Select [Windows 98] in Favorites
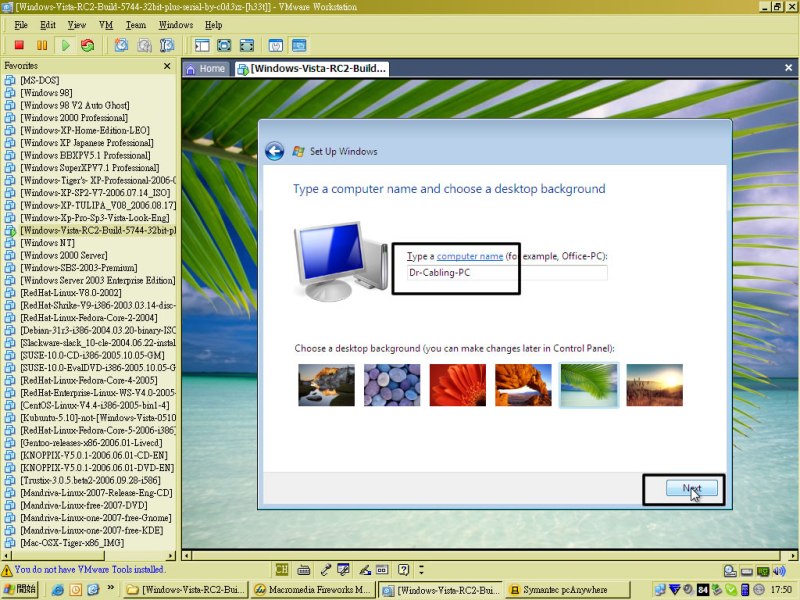Screen dimensions: 800x600 46,93
